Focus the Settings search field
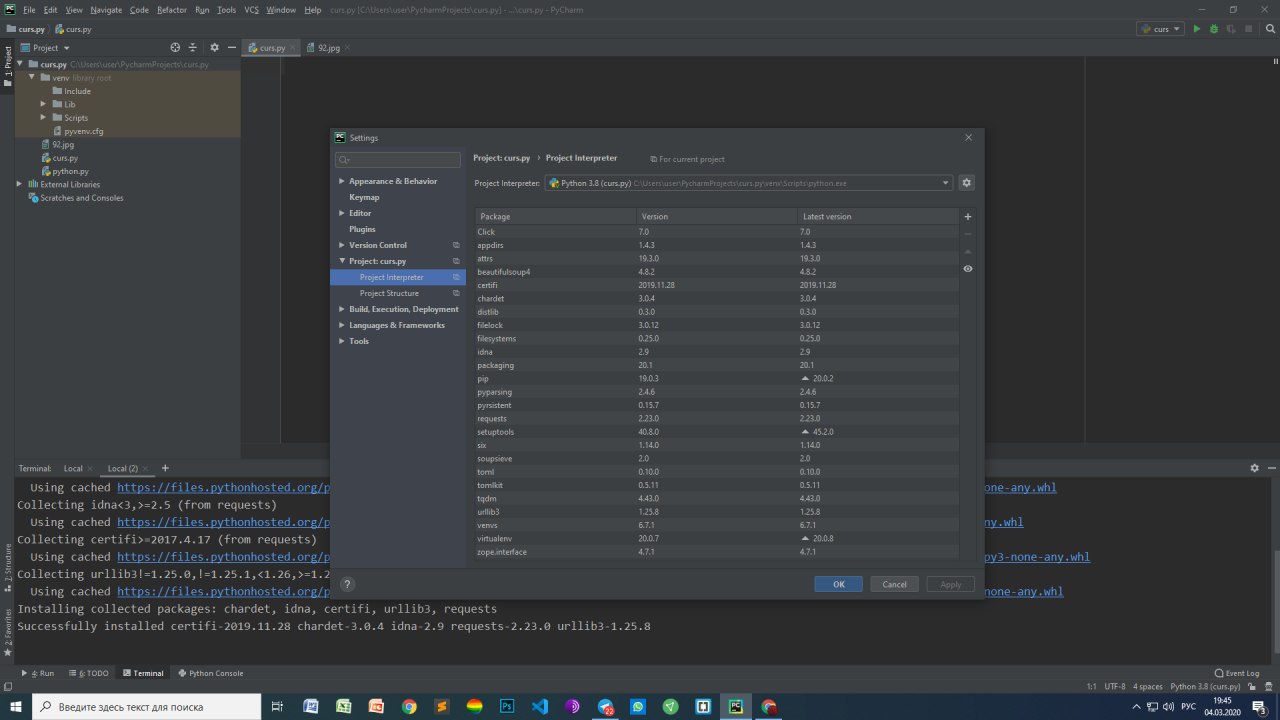Screen dimensions: 1280x720 tap(398, 160)
